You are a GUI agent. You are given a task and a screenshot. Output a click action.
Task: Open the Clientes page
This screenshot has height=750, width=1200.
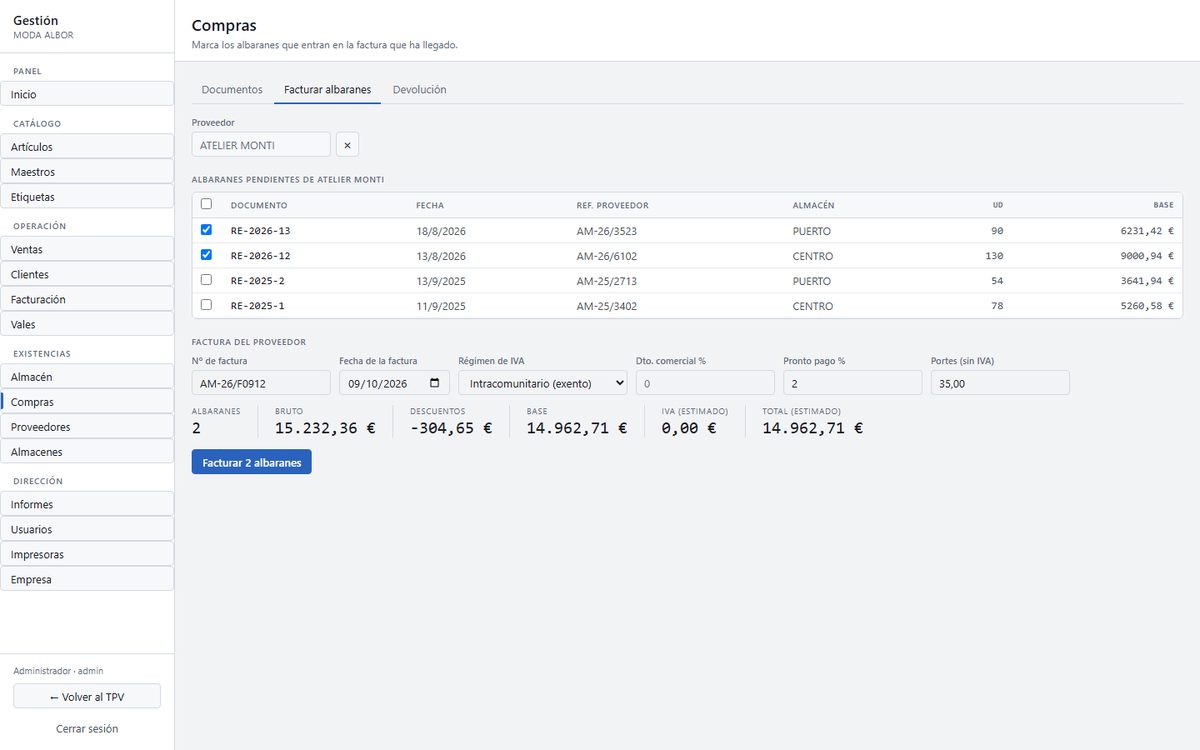tap(87, 274)
